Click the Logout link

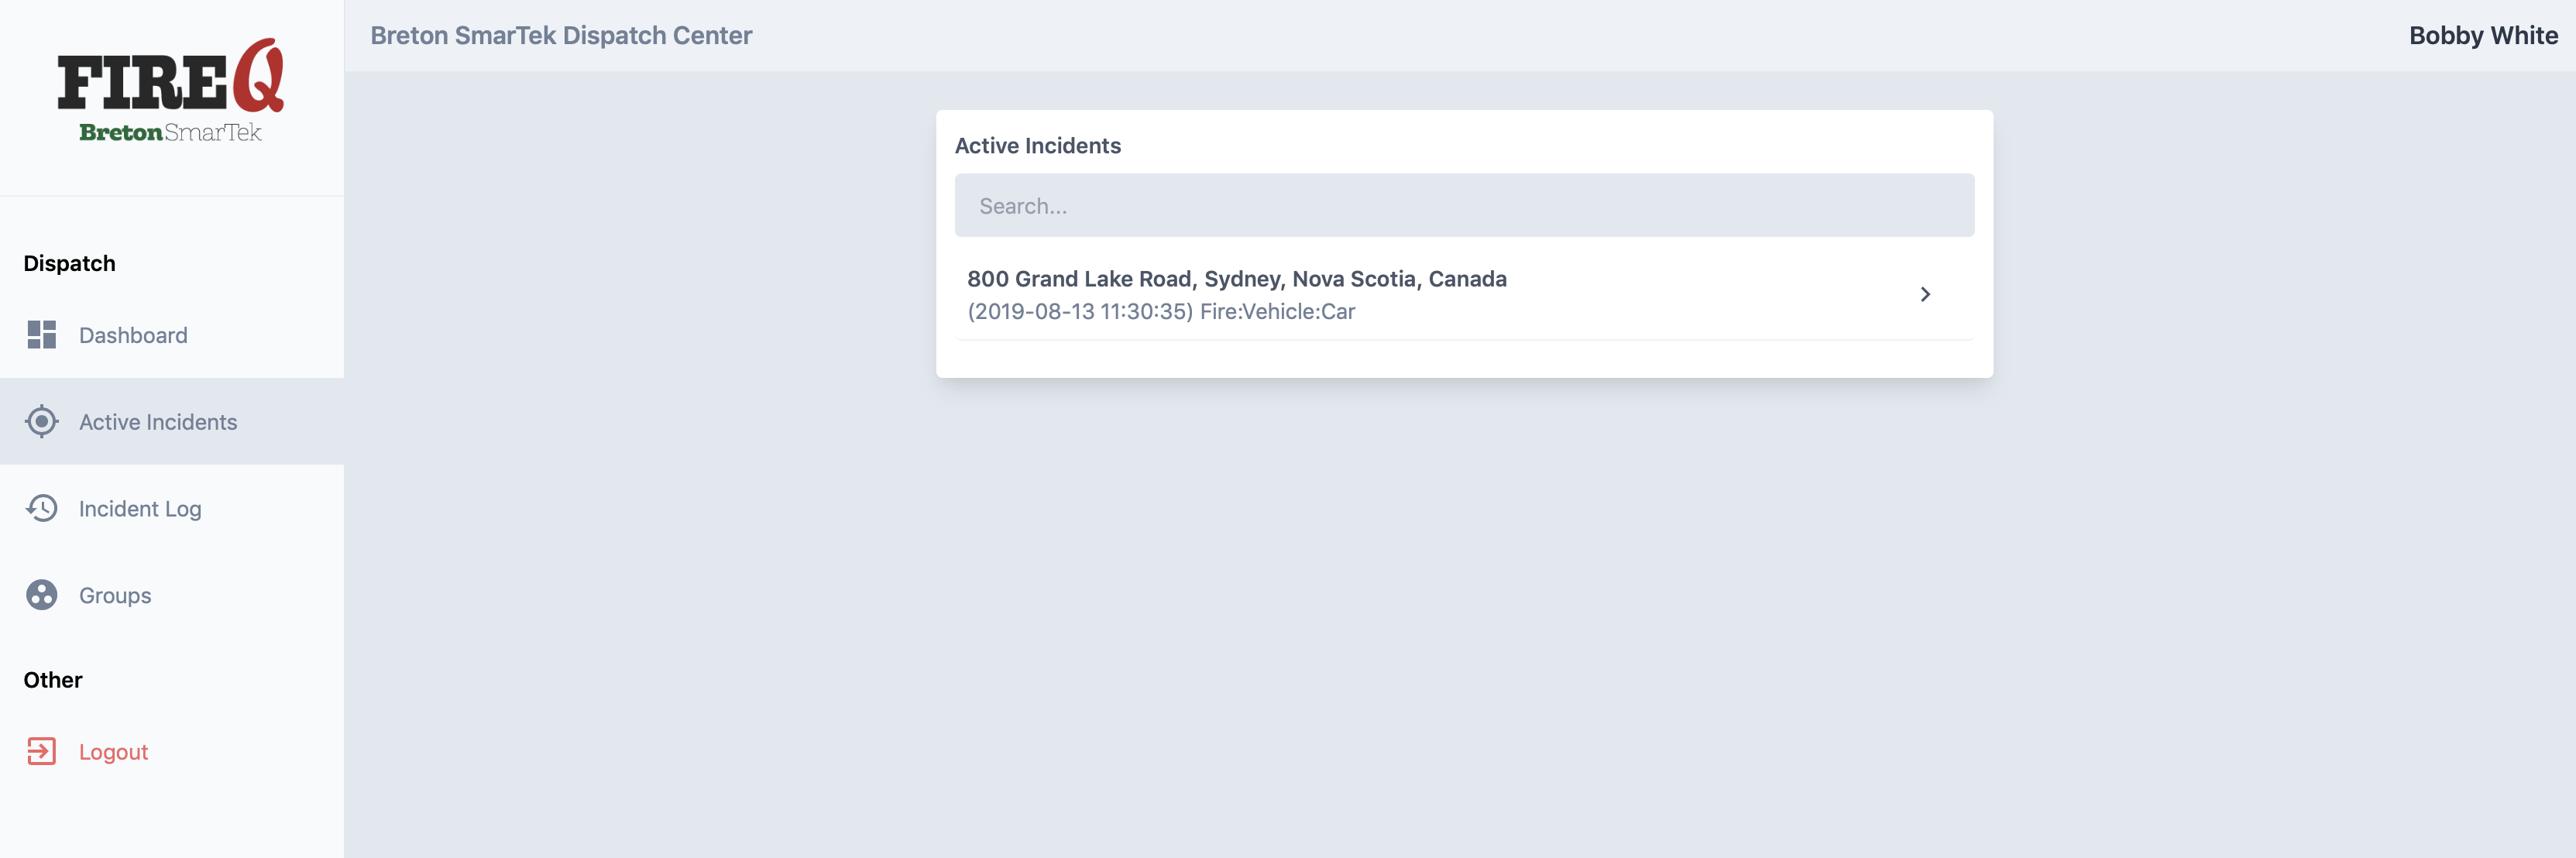[113, 752]
